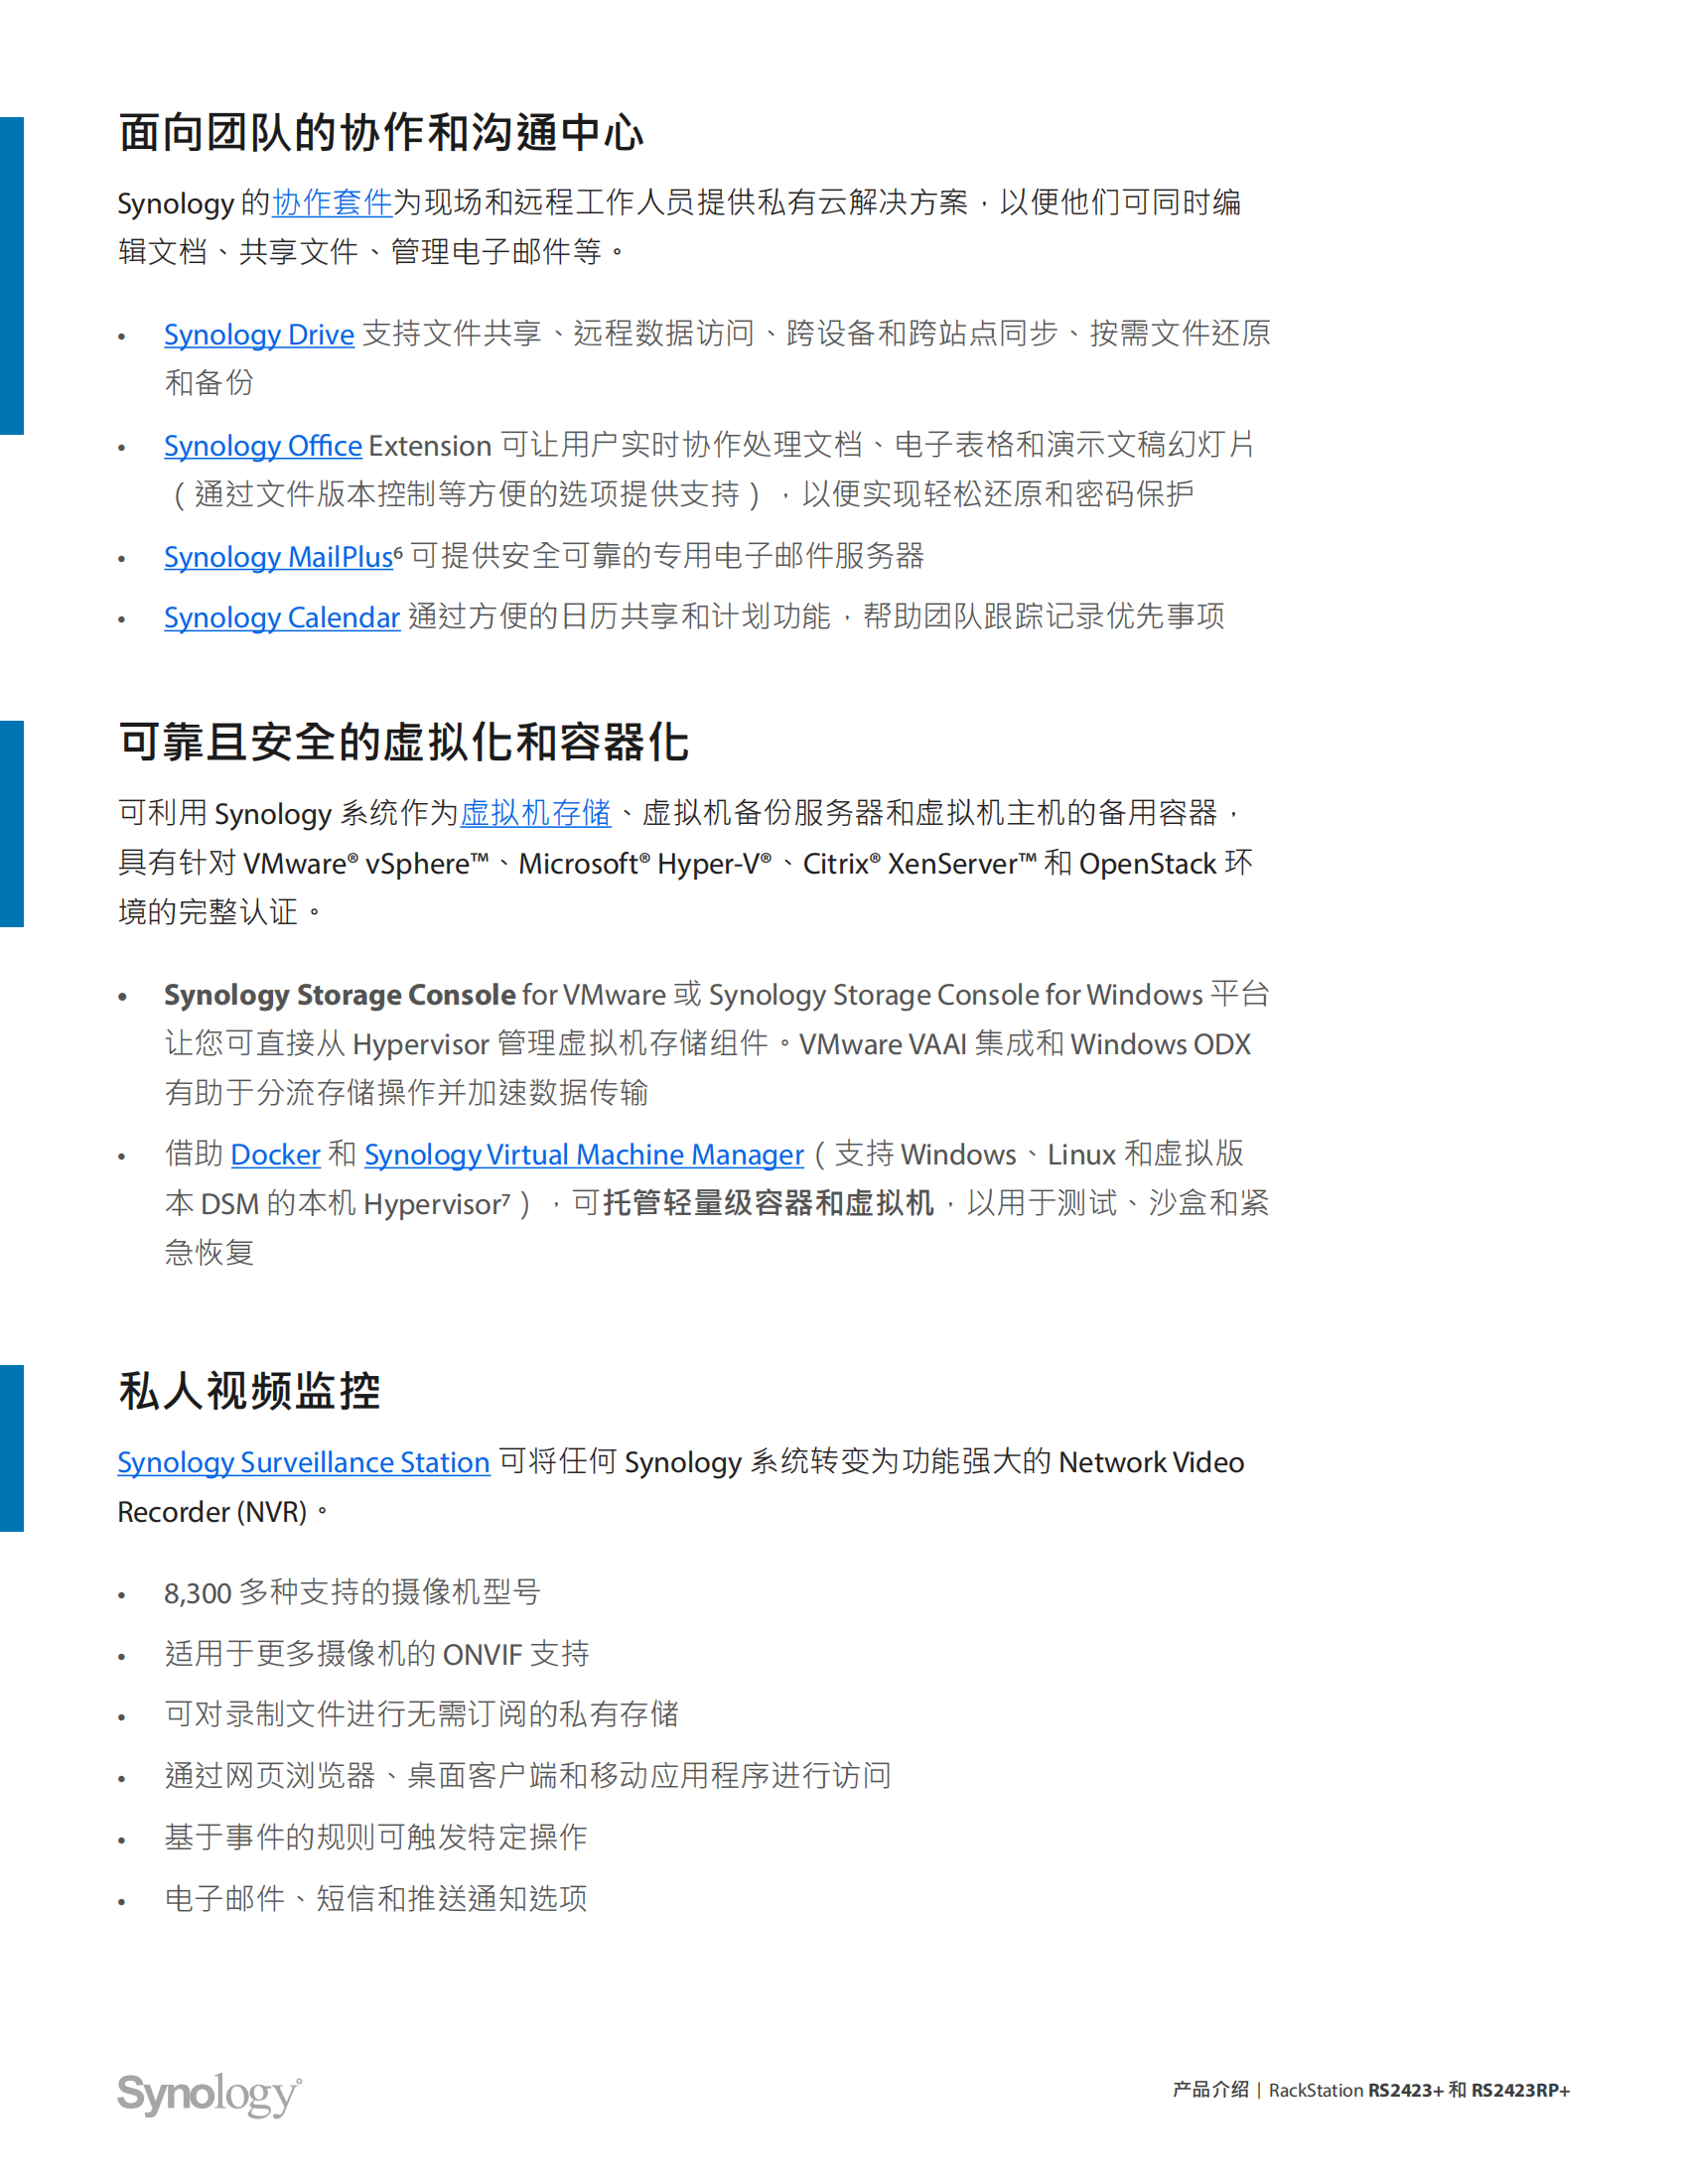
Task: Click bullet 可对录制文件进行无需订阅的私有存储
Action: pos(422,1714)
